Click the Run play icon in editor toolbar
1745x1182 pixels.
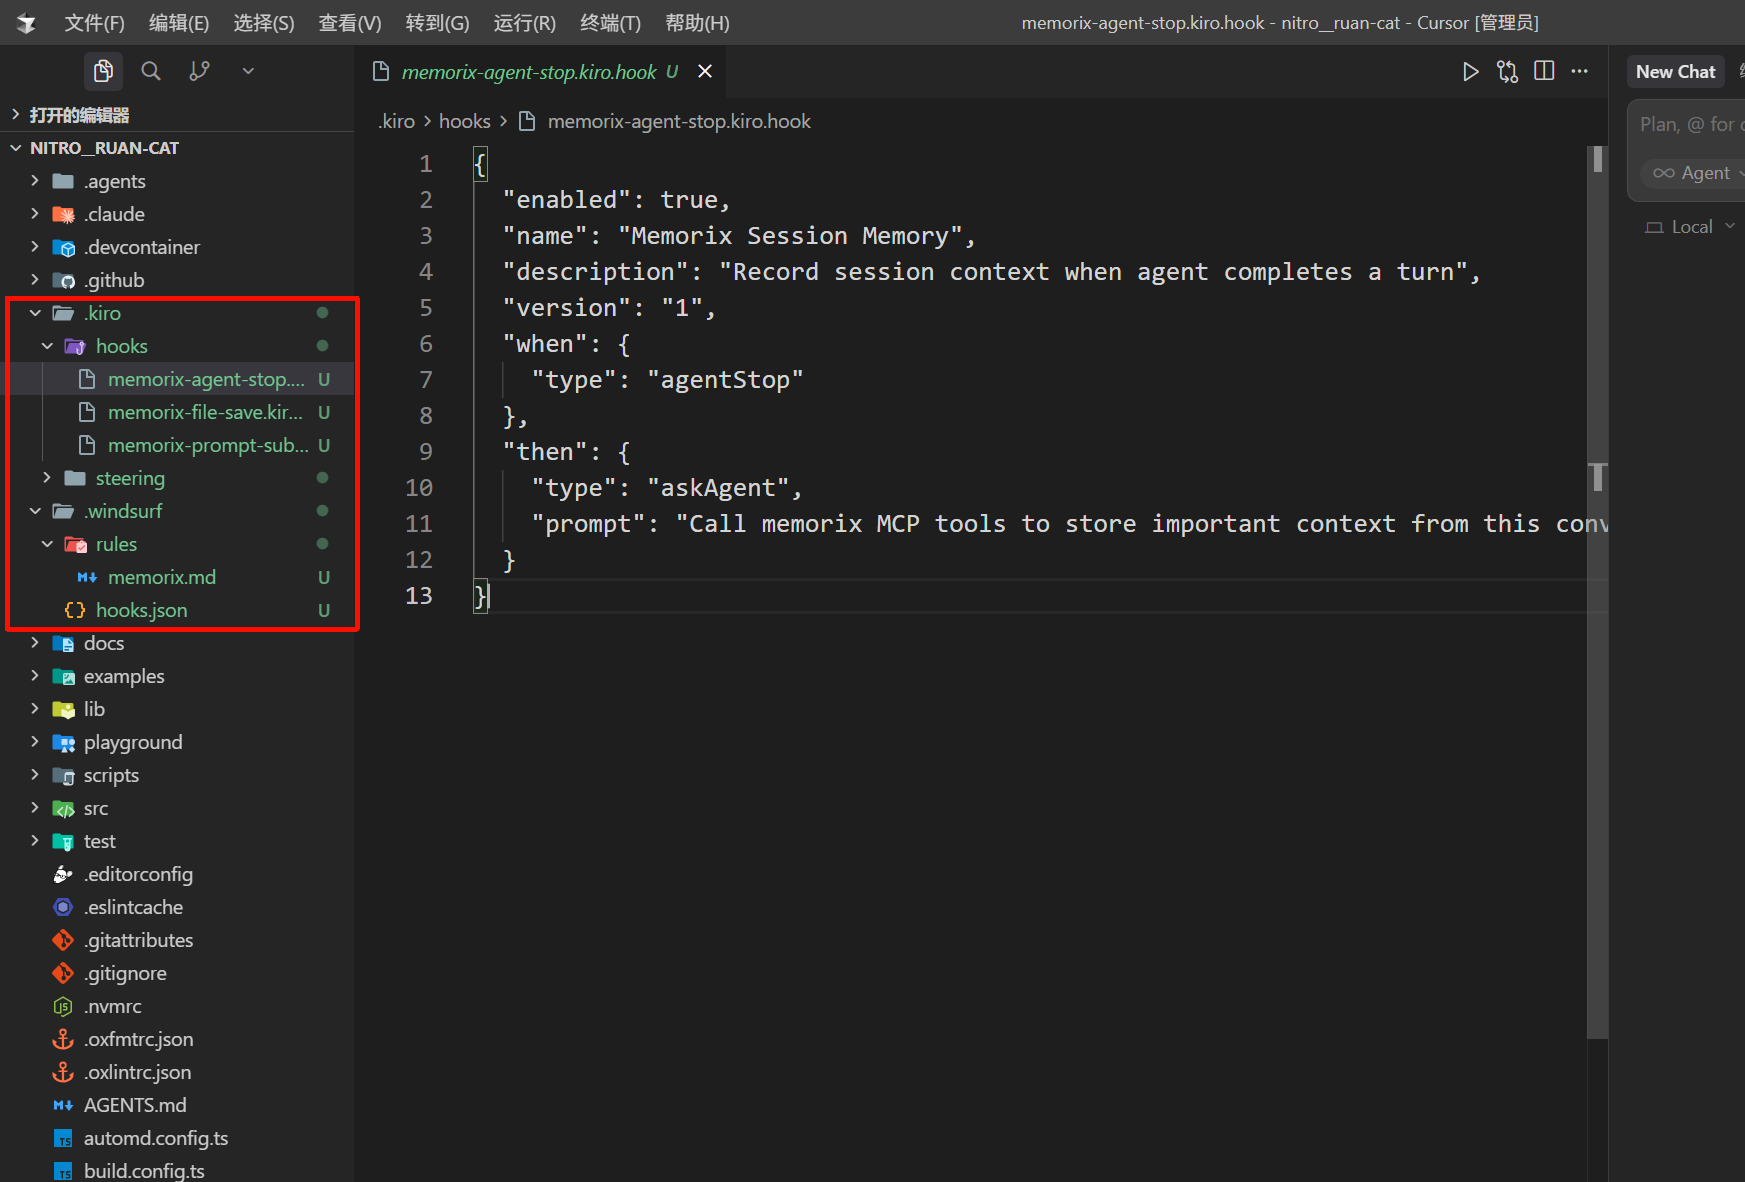click(x=1470, y=71)
